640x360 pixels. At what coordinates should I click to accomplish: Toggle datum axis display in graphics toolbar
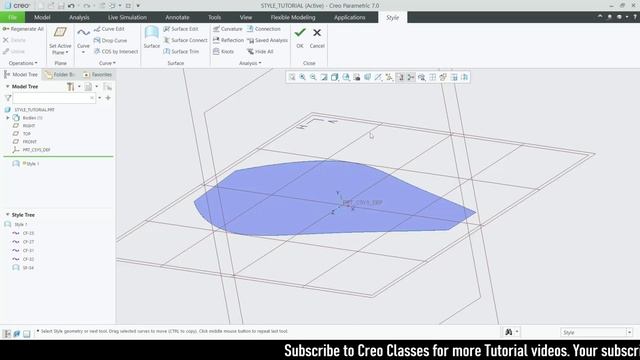pos(378,77)
